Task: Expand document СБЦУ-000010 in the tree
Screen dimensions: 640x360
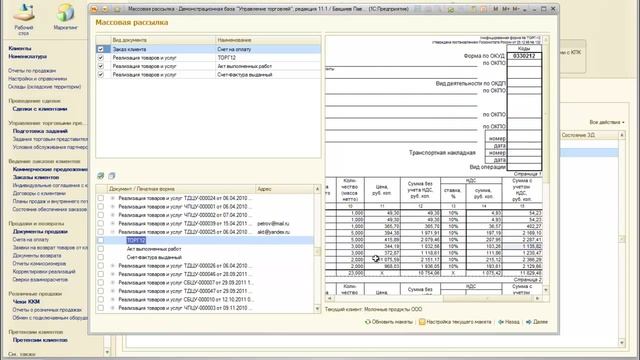Action: [112, 300]
